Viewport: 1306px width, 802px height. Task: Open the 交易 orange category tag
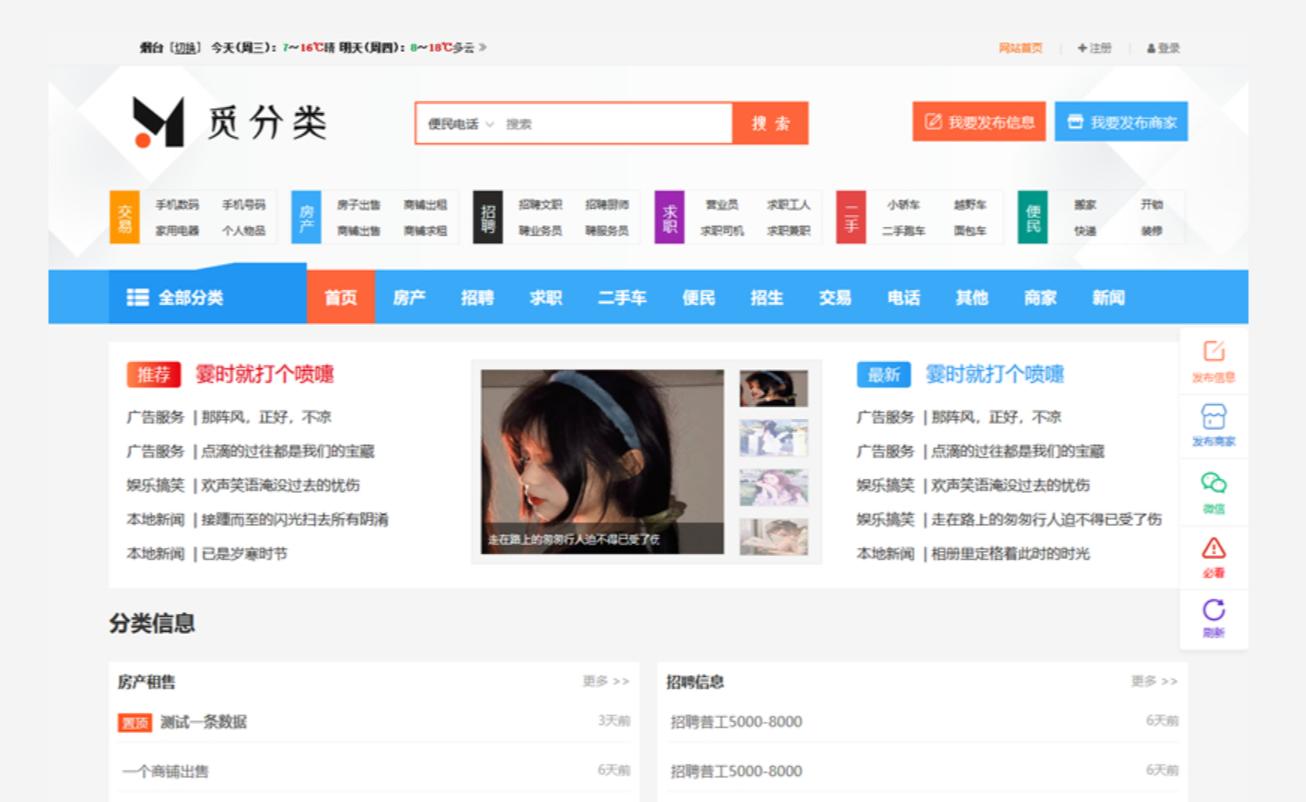click(x=124, y=217)
